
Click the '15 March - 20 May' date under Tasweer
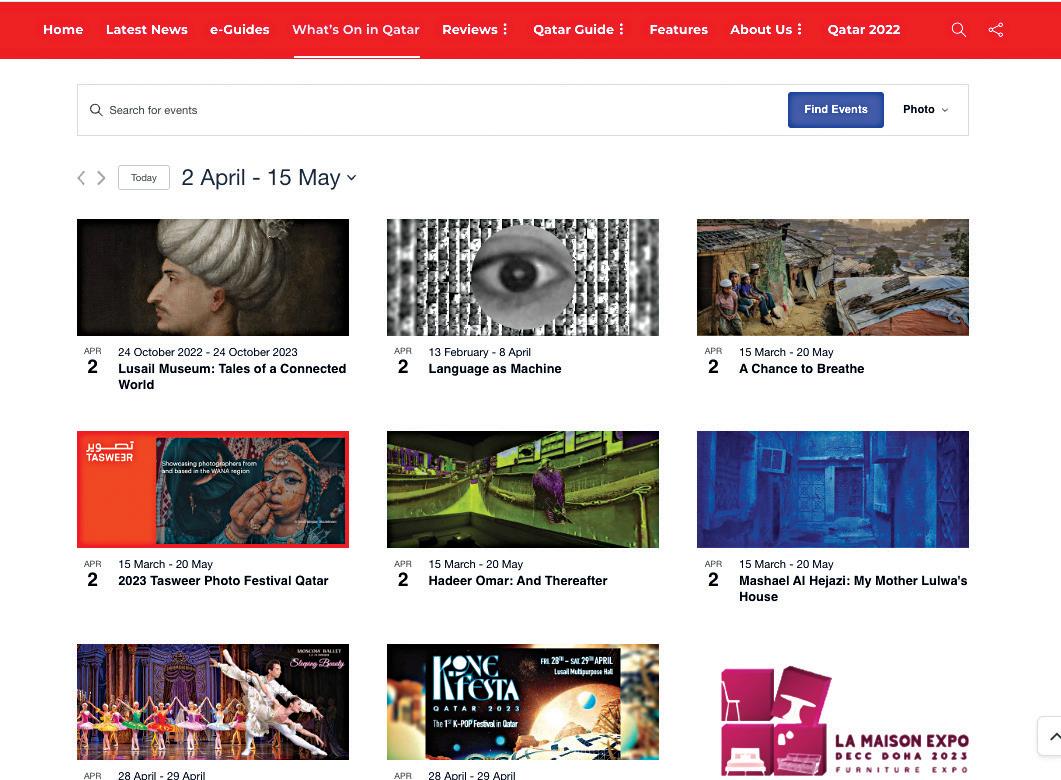coord(166,564)
